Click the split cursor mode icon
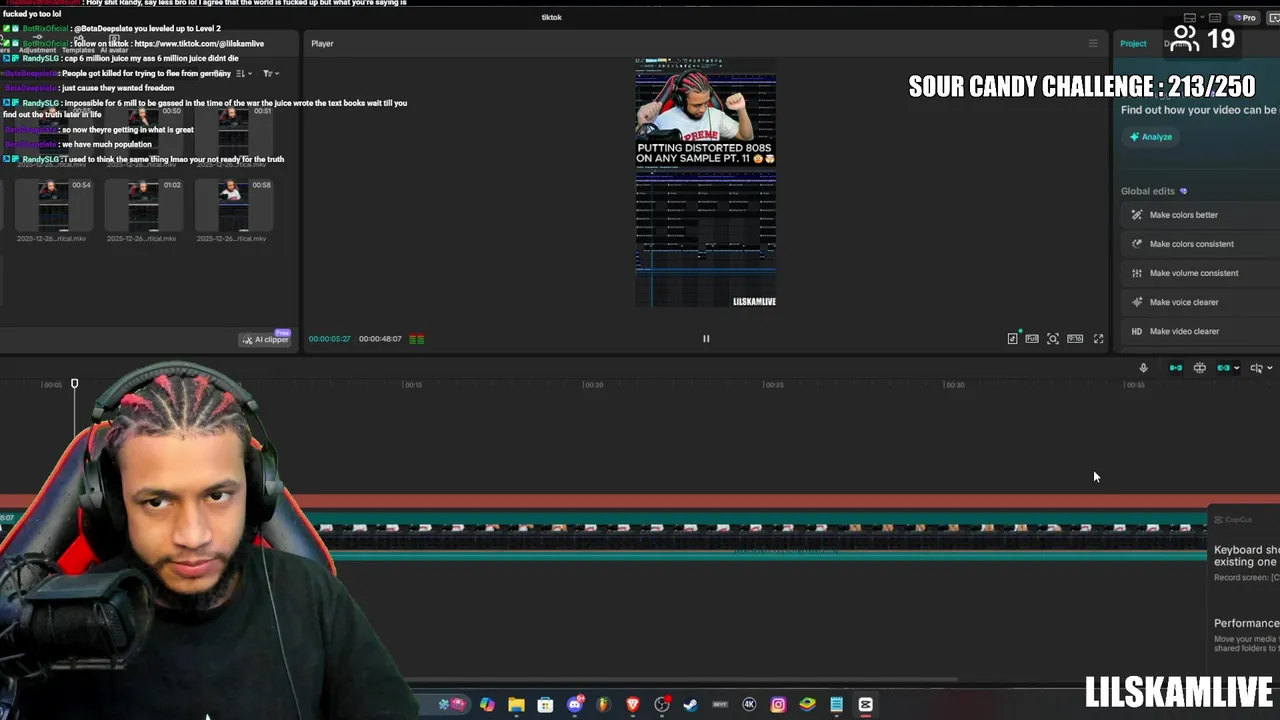Image resolution: width=1280 pixels, height=720 pixels. pyautogui.click(x=1256, y=368)
